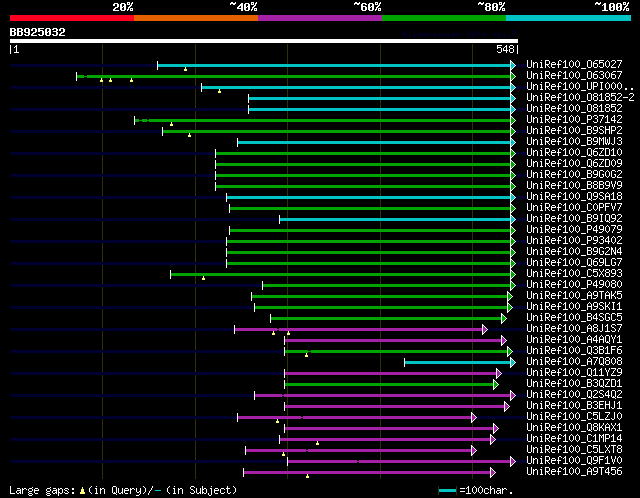Select the UniRef100_Q11YZ9 label

[574, 373]
